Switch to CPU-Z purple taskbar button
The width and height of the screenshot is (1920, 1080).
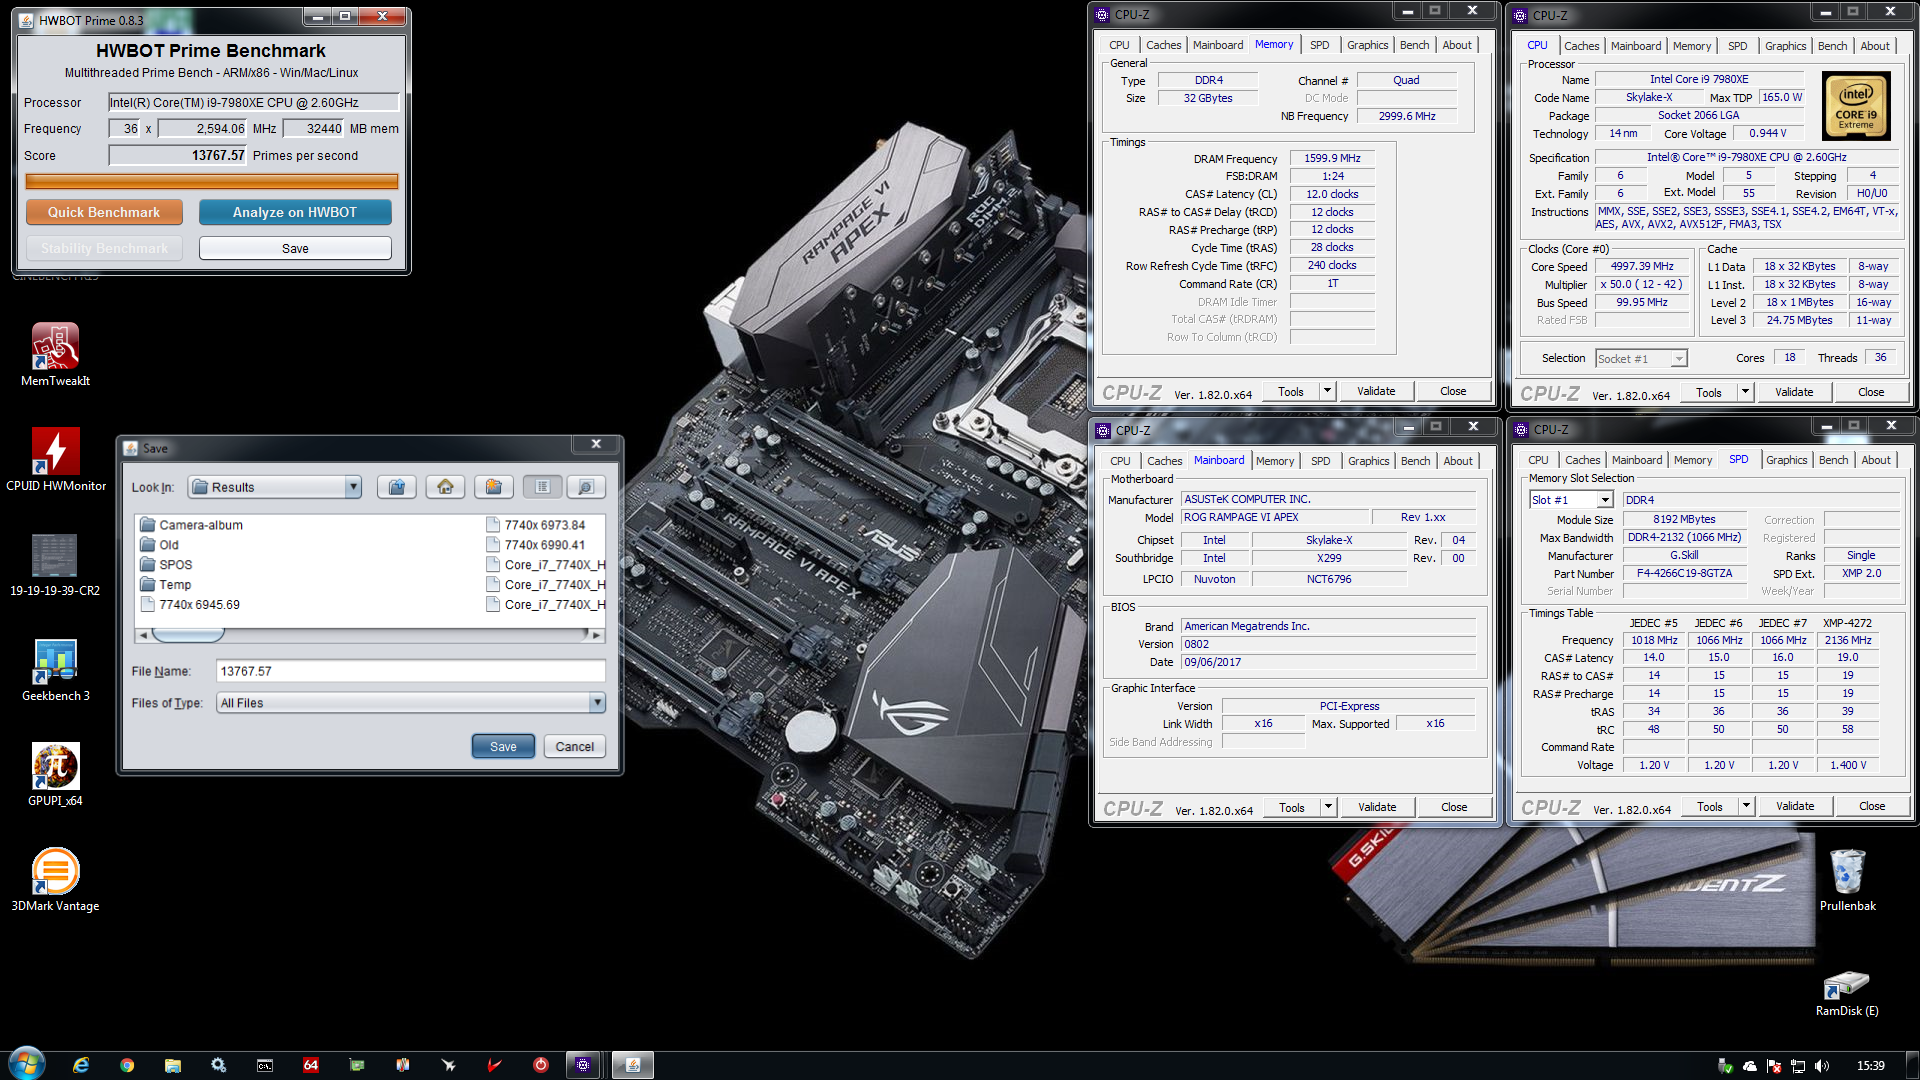point(583,1065)
